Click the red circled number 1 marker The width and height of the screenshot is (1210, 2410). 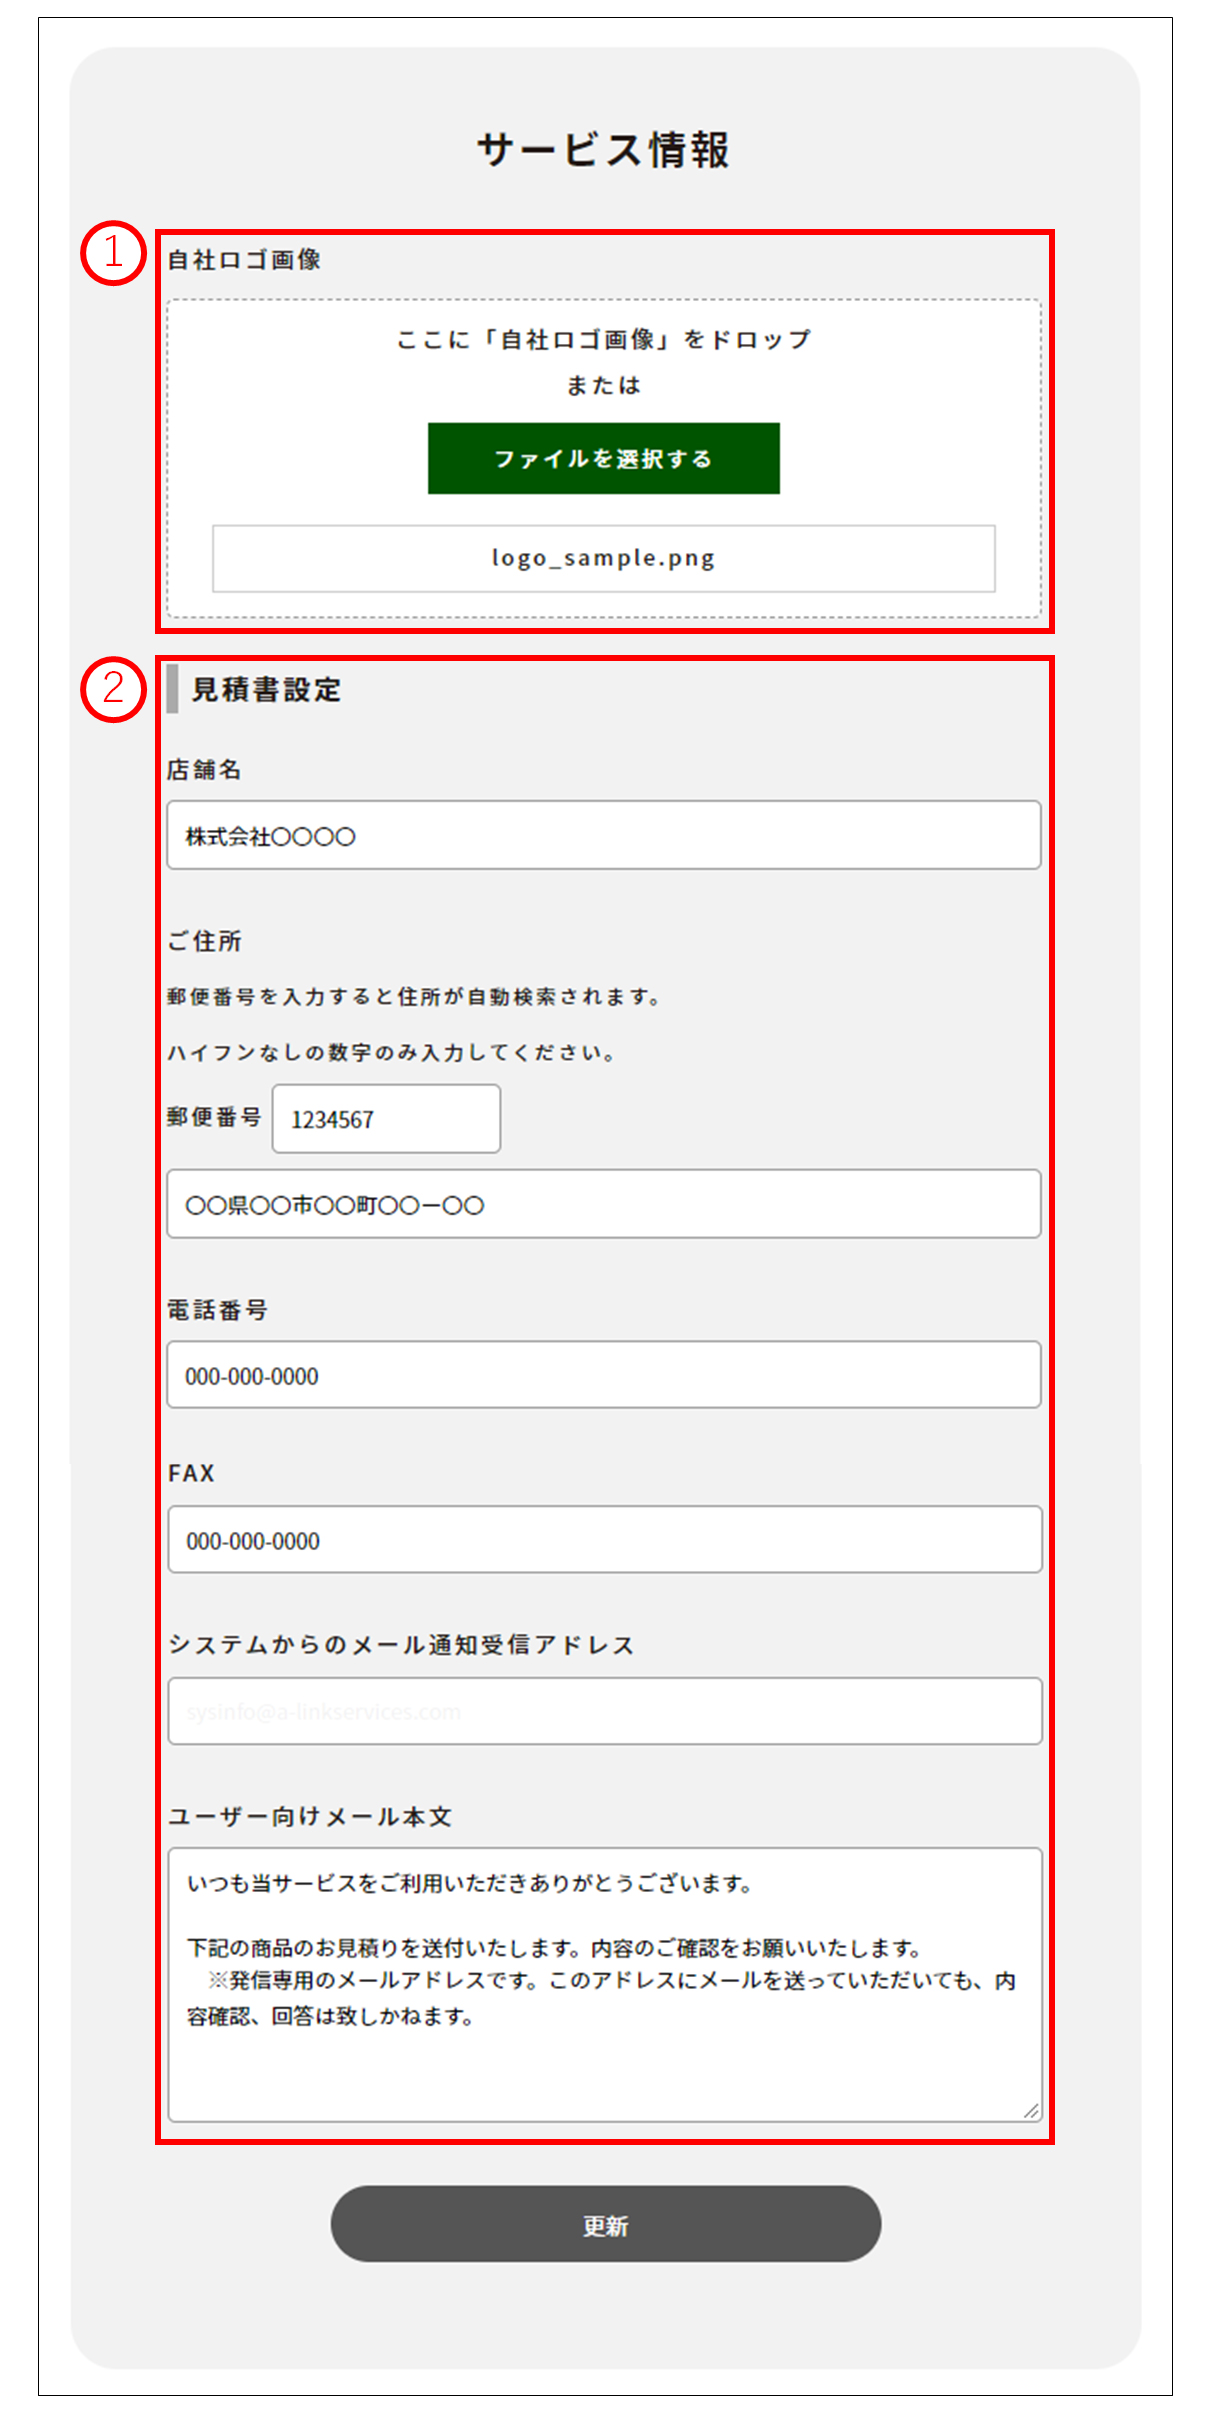[113, 253]
